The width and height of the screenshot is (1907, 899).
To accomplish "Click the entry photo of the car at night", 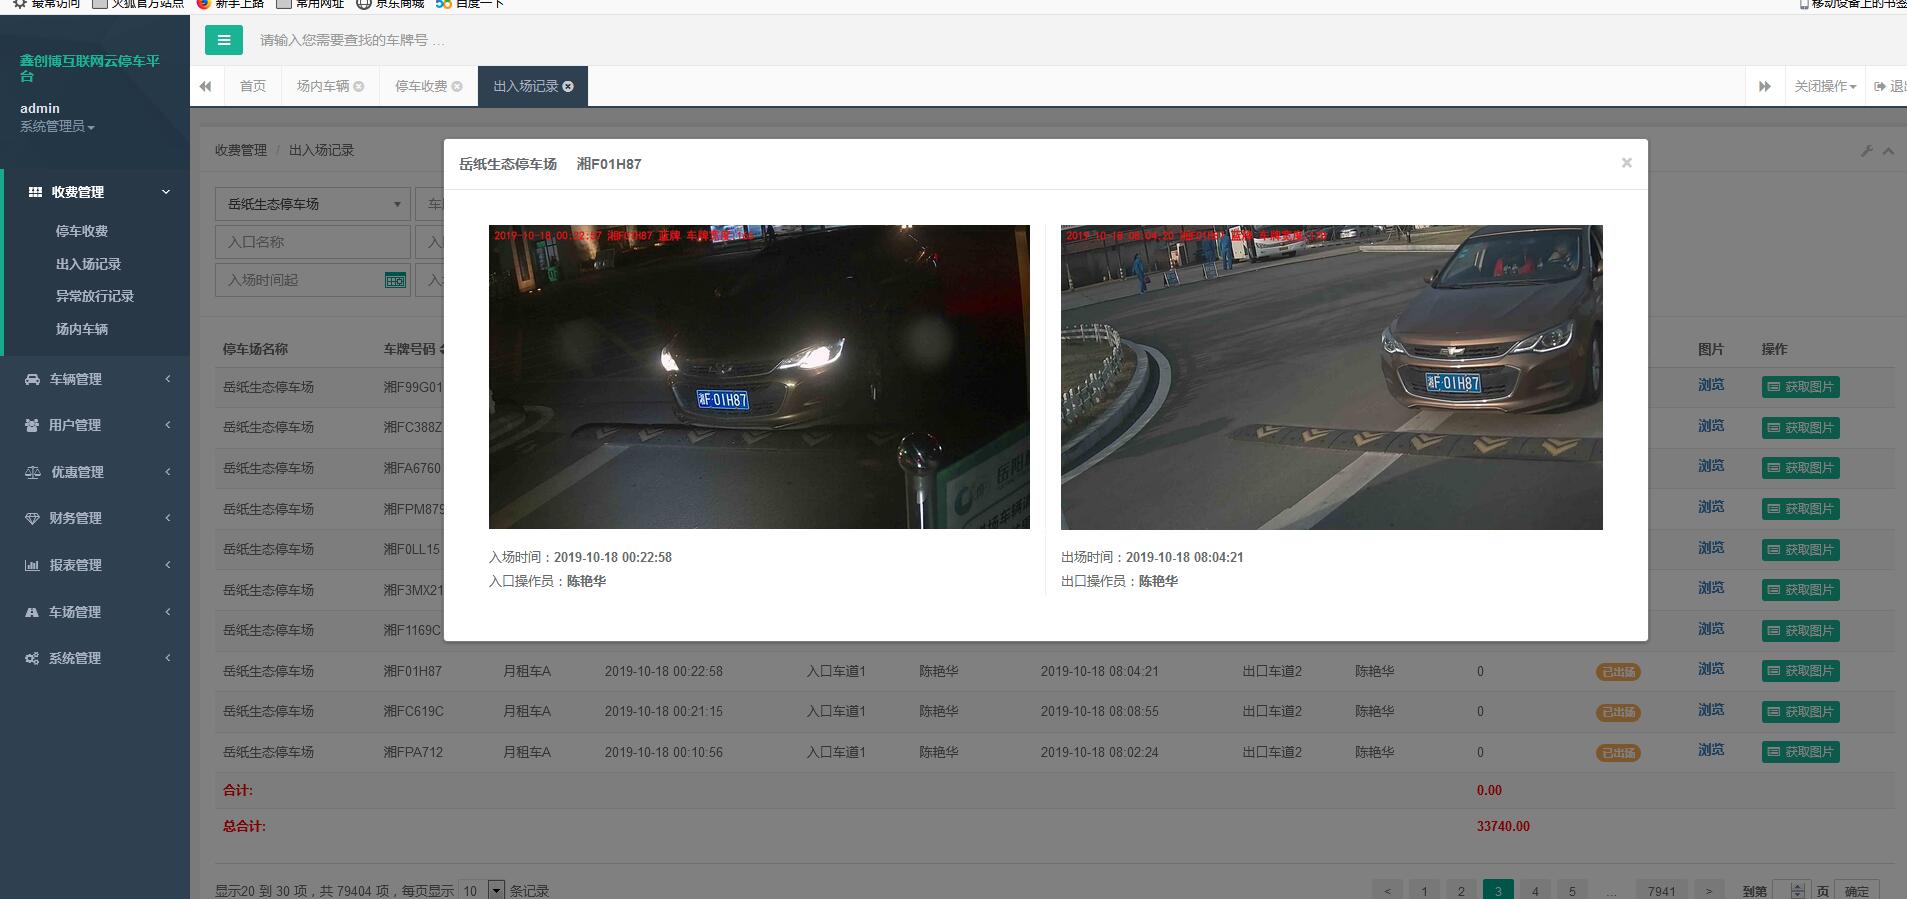I will coord(759,377).
